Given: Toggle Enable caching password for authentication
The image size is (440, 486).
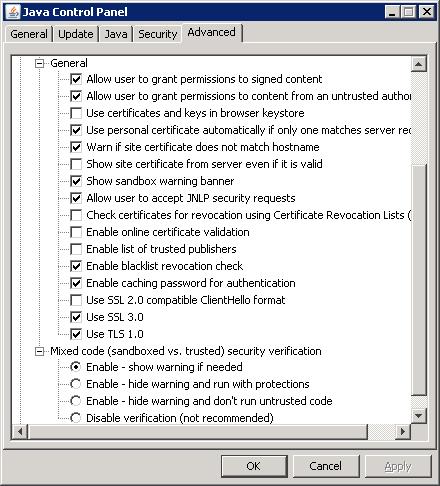Looking at the screenshot, I should click(x=76, y=283).
